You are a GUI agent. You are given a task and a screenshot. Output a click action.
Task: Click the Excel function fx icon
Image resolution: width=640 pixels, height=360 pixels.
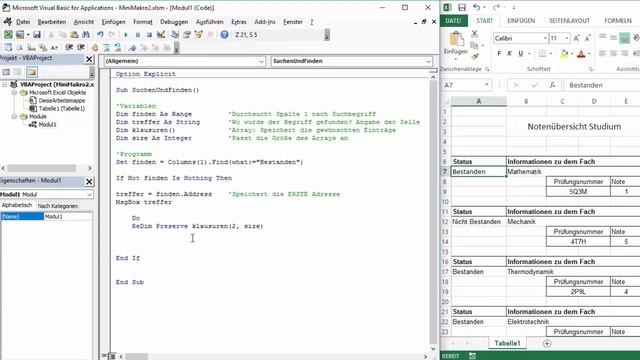[x=552, y=85]
